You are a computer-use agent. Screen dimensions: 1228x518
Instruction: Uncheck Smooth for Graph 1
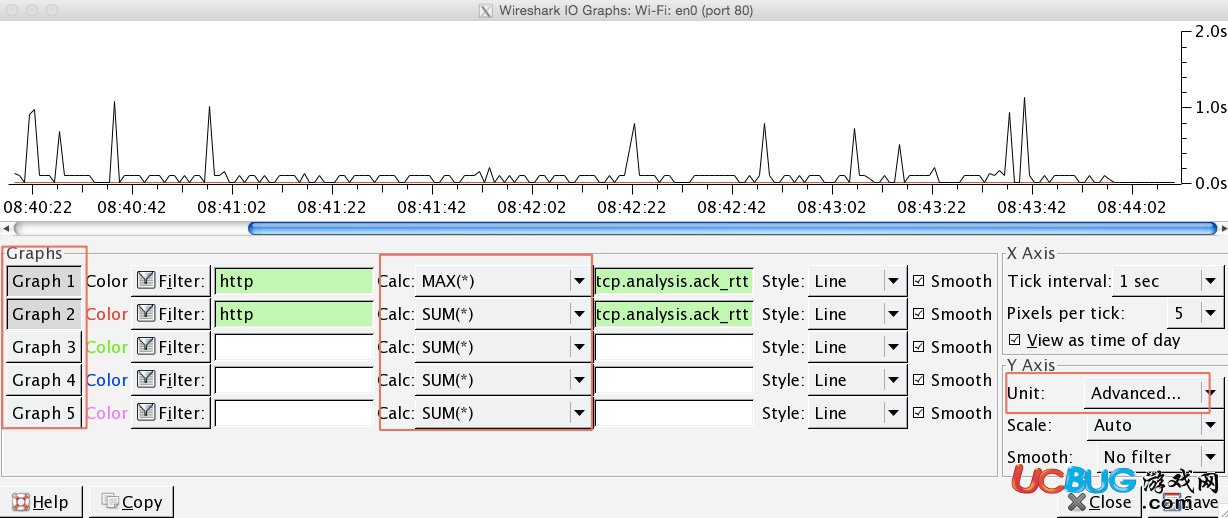tap(952, 281)
